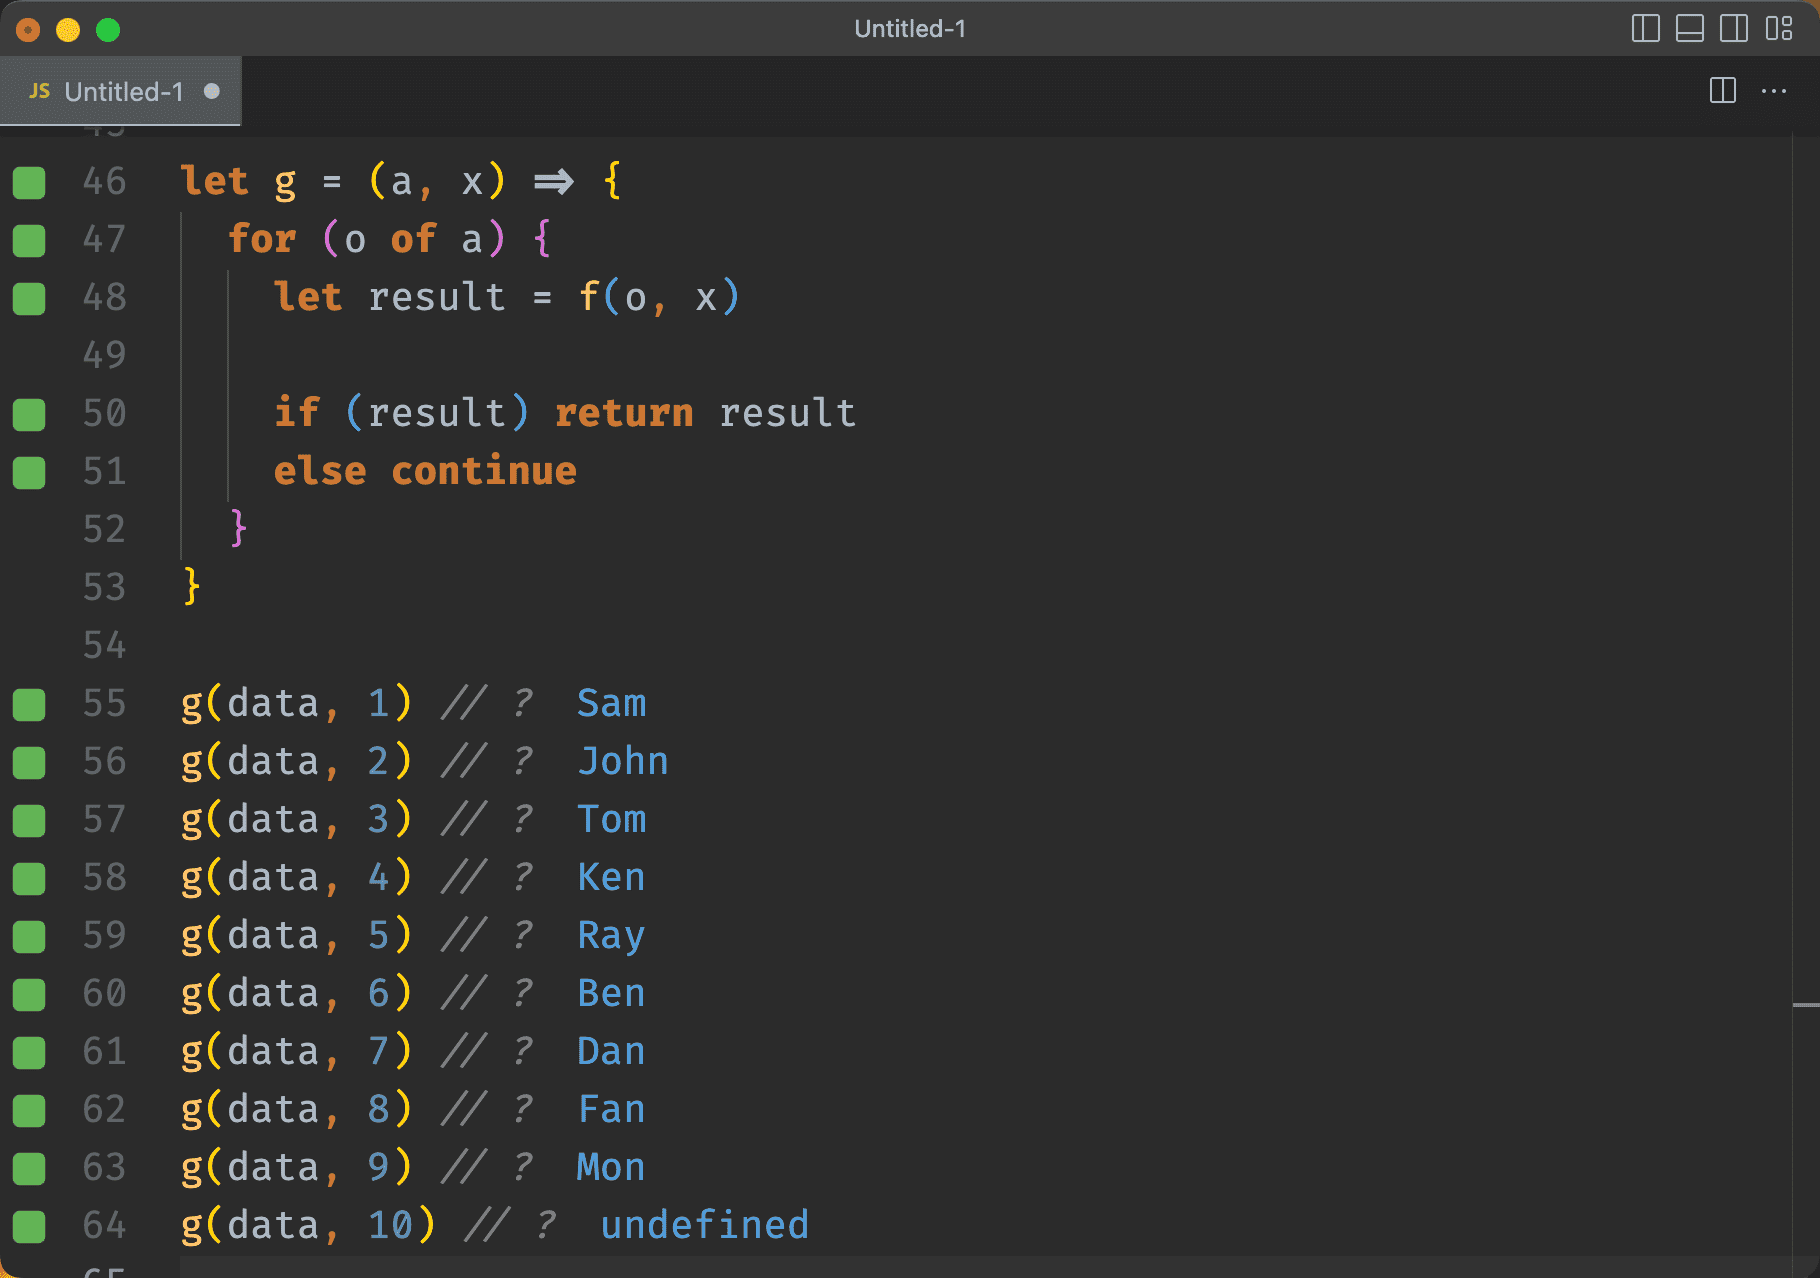1820x1278 pixels.
Task: Click the scrollbar marker on the right edge
Action: 1805,1005
